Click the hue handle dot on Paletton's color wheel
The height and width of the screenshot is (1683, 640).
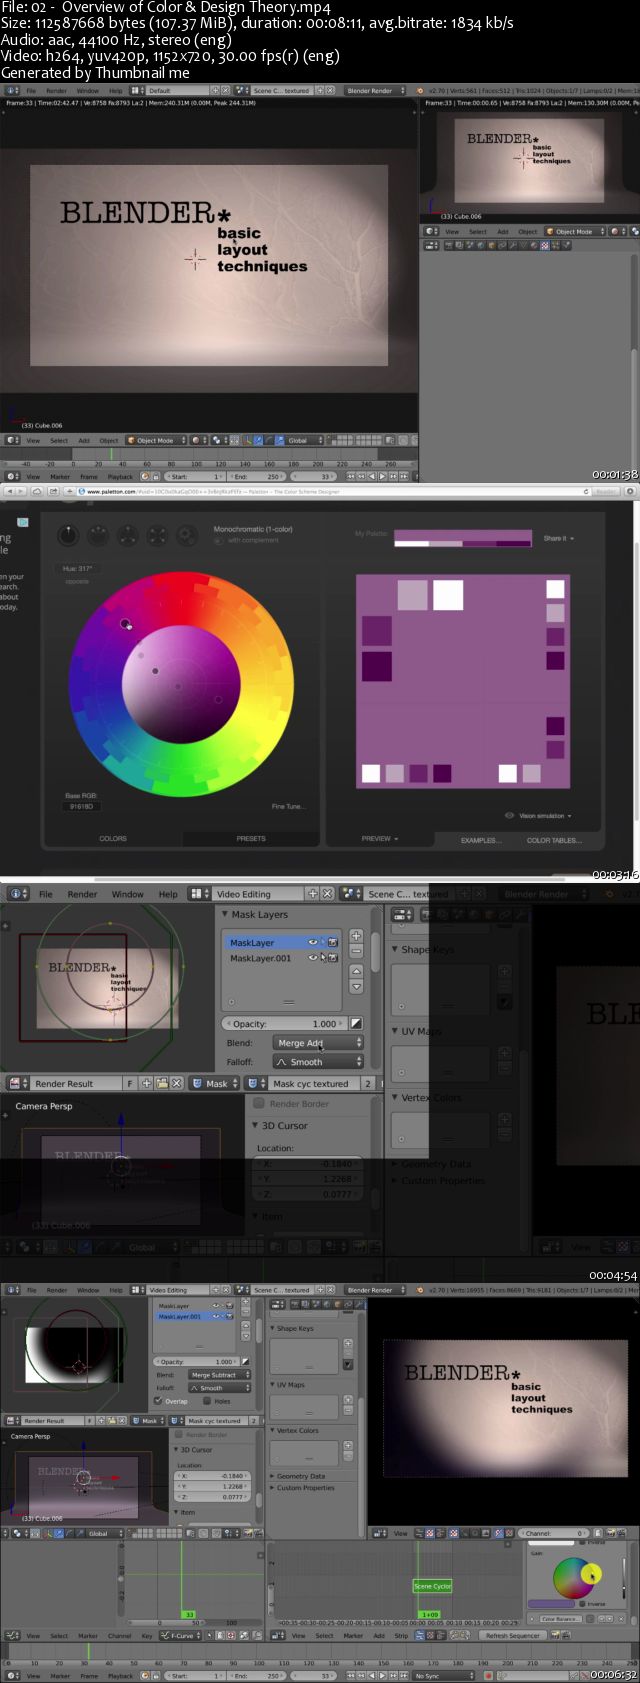click(126, 624)
